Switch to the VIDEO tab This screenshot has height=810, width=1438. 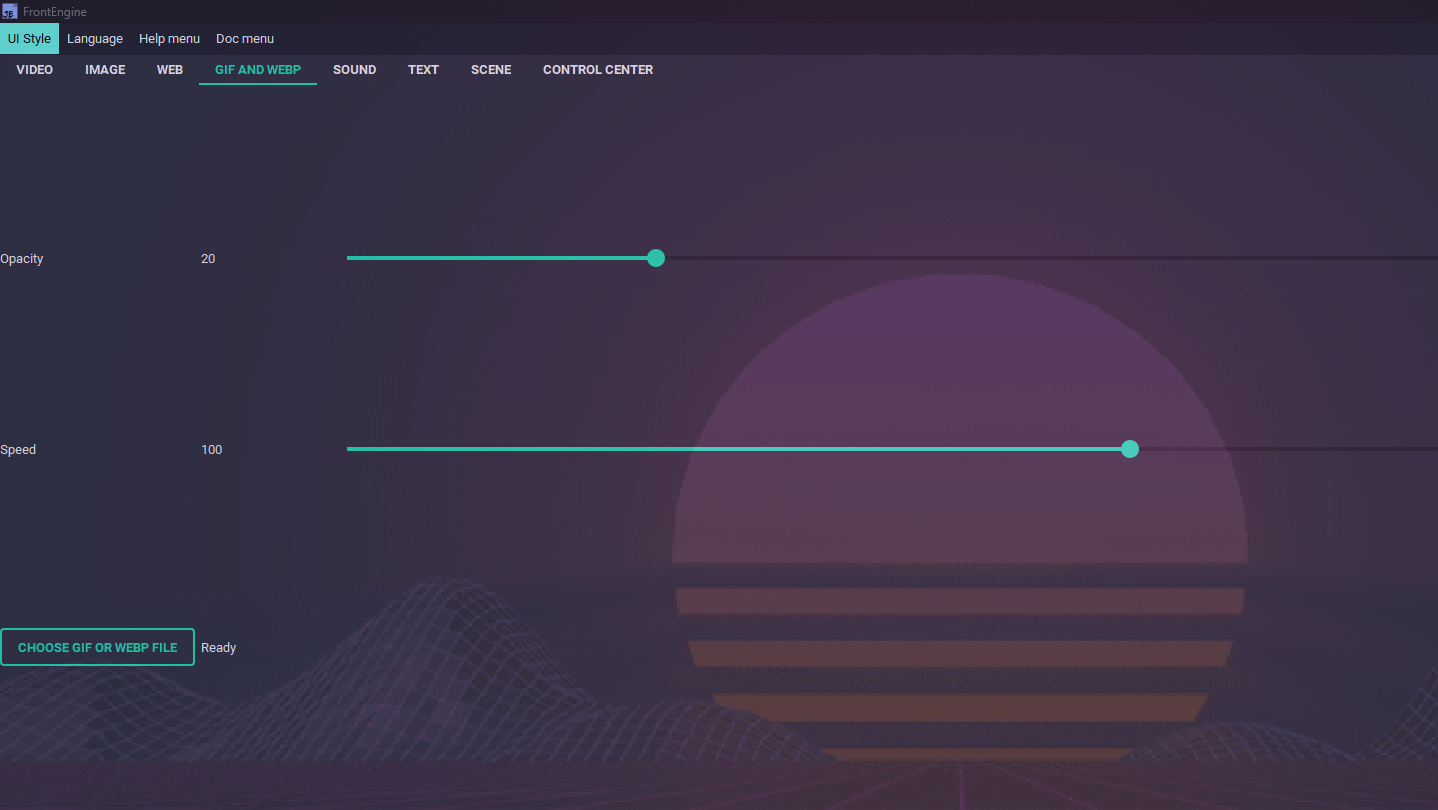click(35, 70)
